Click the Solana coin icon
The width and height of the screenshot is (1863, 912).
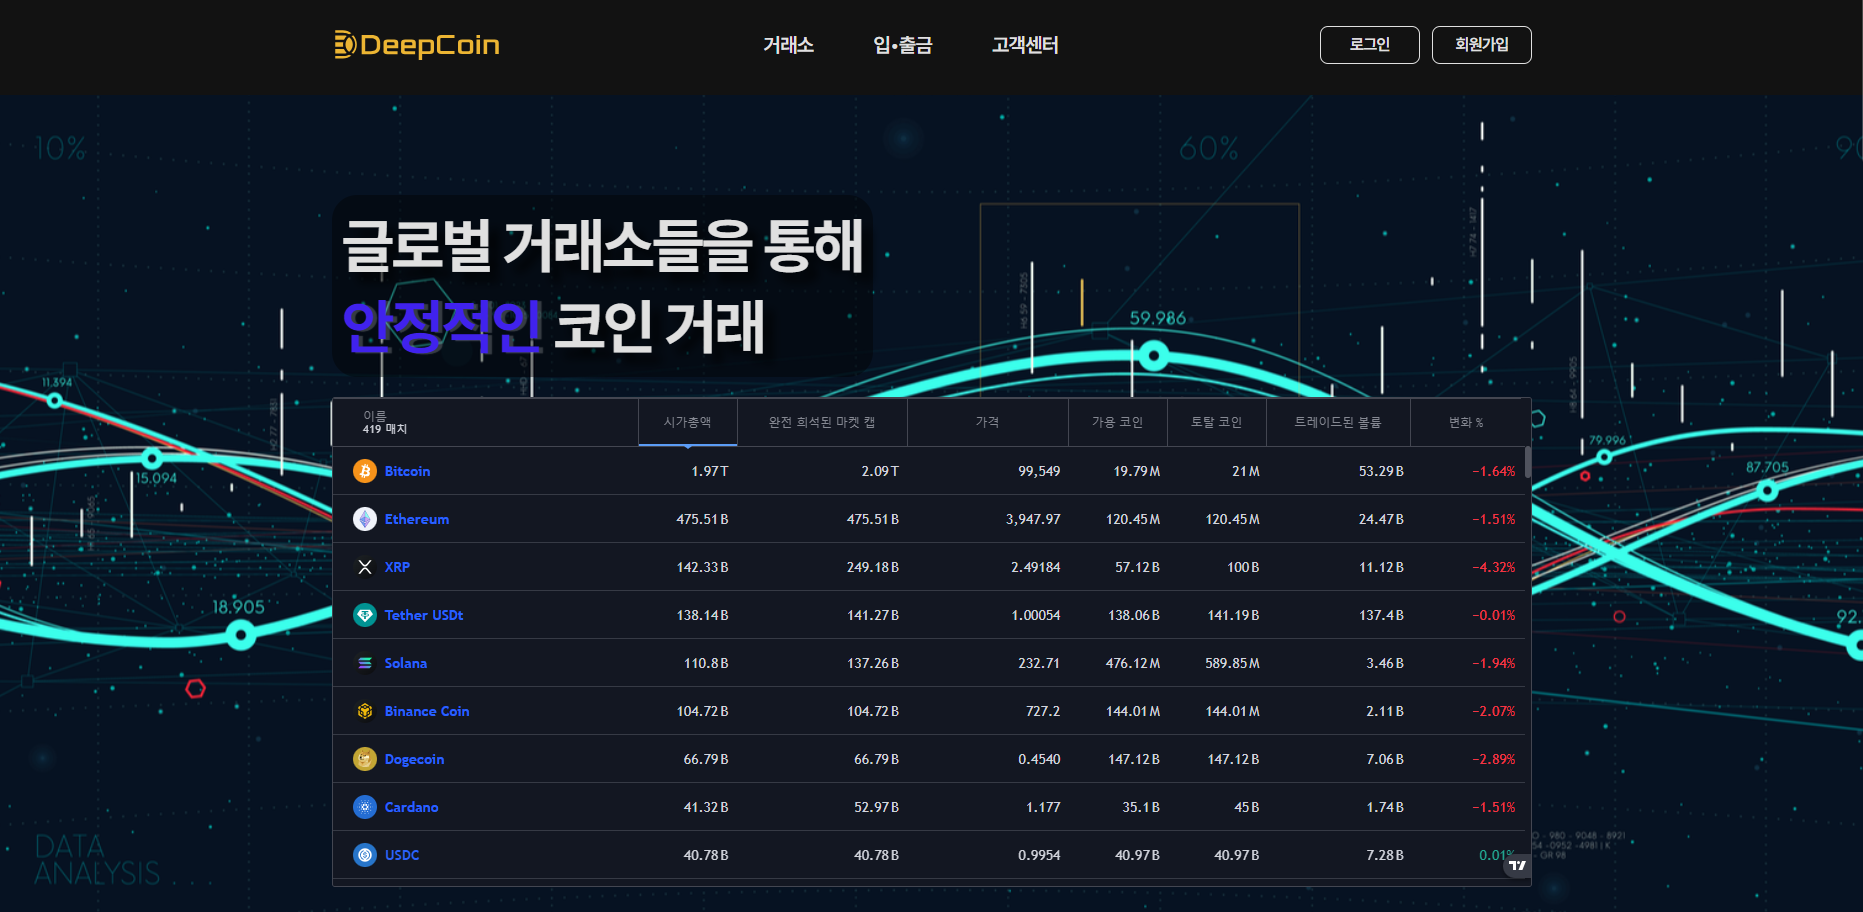coord(365,663)
